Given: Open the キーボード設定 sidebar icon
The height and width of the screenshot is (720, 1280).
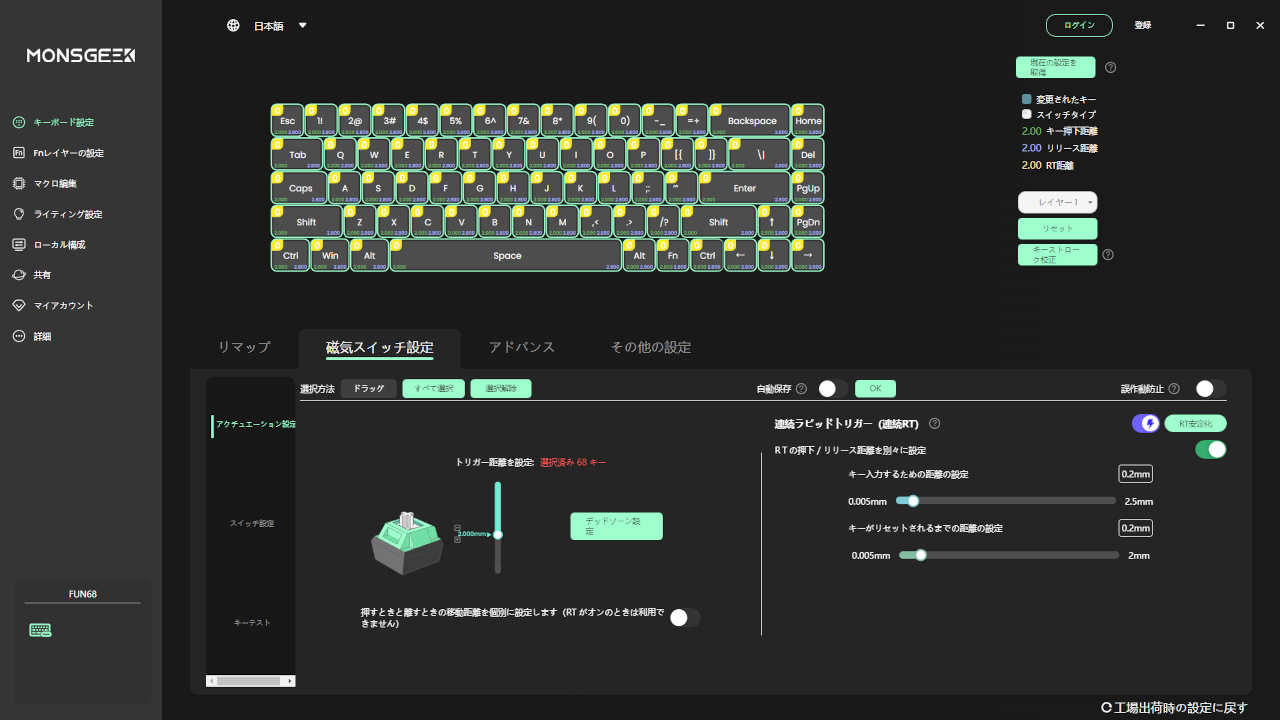Looking at the screenshot, I should (18, 122).
